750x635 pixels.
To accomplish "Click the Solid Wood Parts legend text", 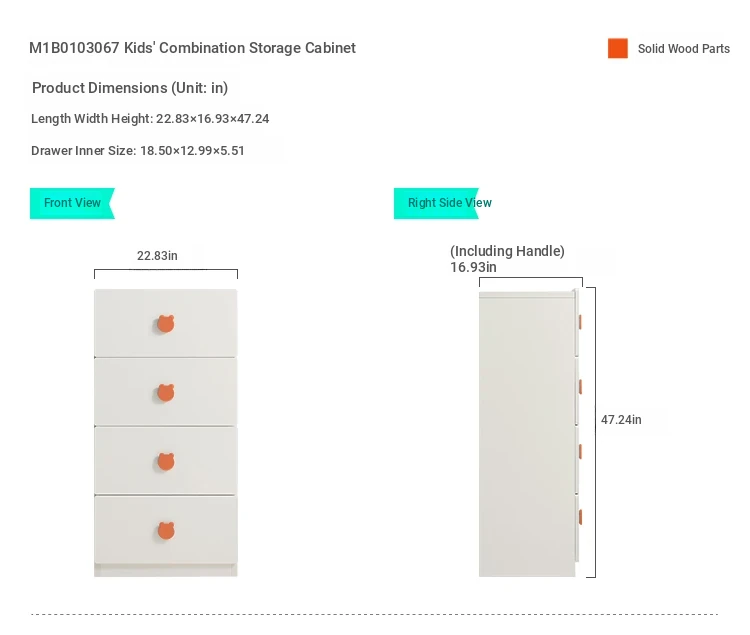I will [684, 49].
